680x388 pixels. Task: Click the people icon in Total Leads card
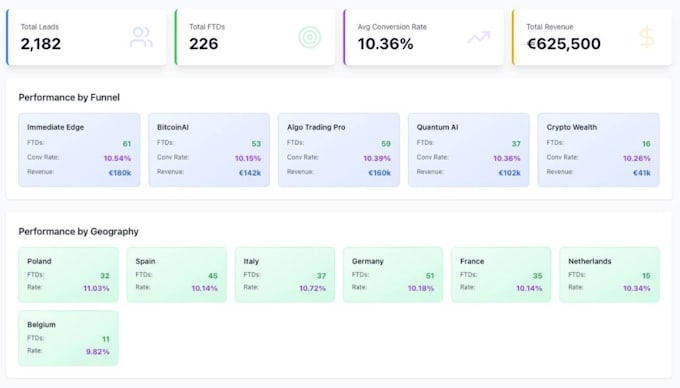coord(141,37)
